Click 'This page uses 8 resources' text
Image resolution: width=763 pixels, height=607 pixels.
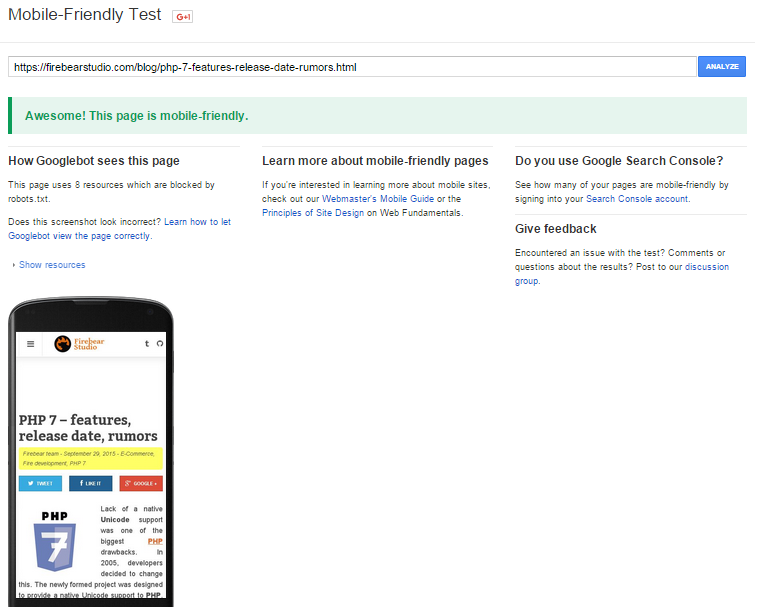(x=111, y=192)
